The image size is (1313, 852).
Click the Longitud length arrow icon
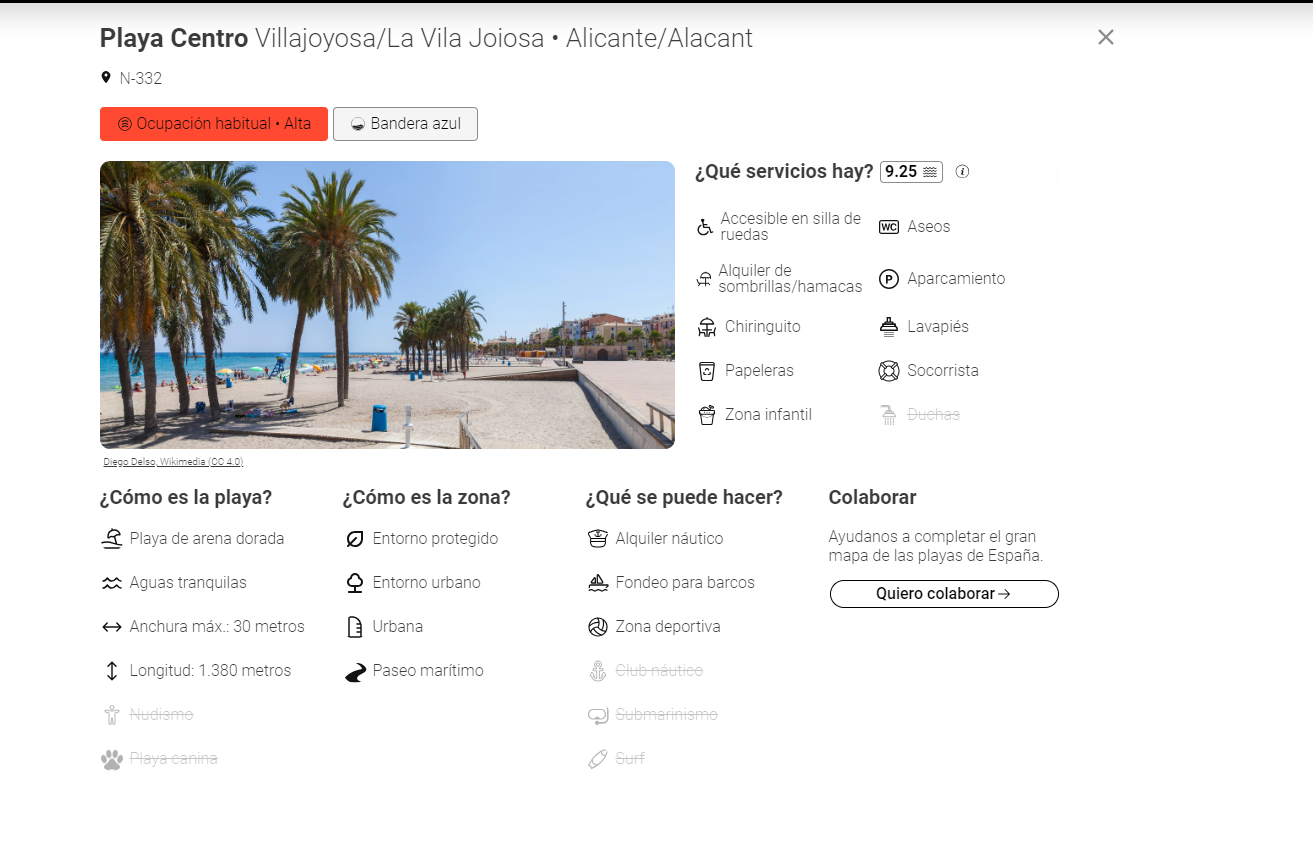(x=111, y=671)
